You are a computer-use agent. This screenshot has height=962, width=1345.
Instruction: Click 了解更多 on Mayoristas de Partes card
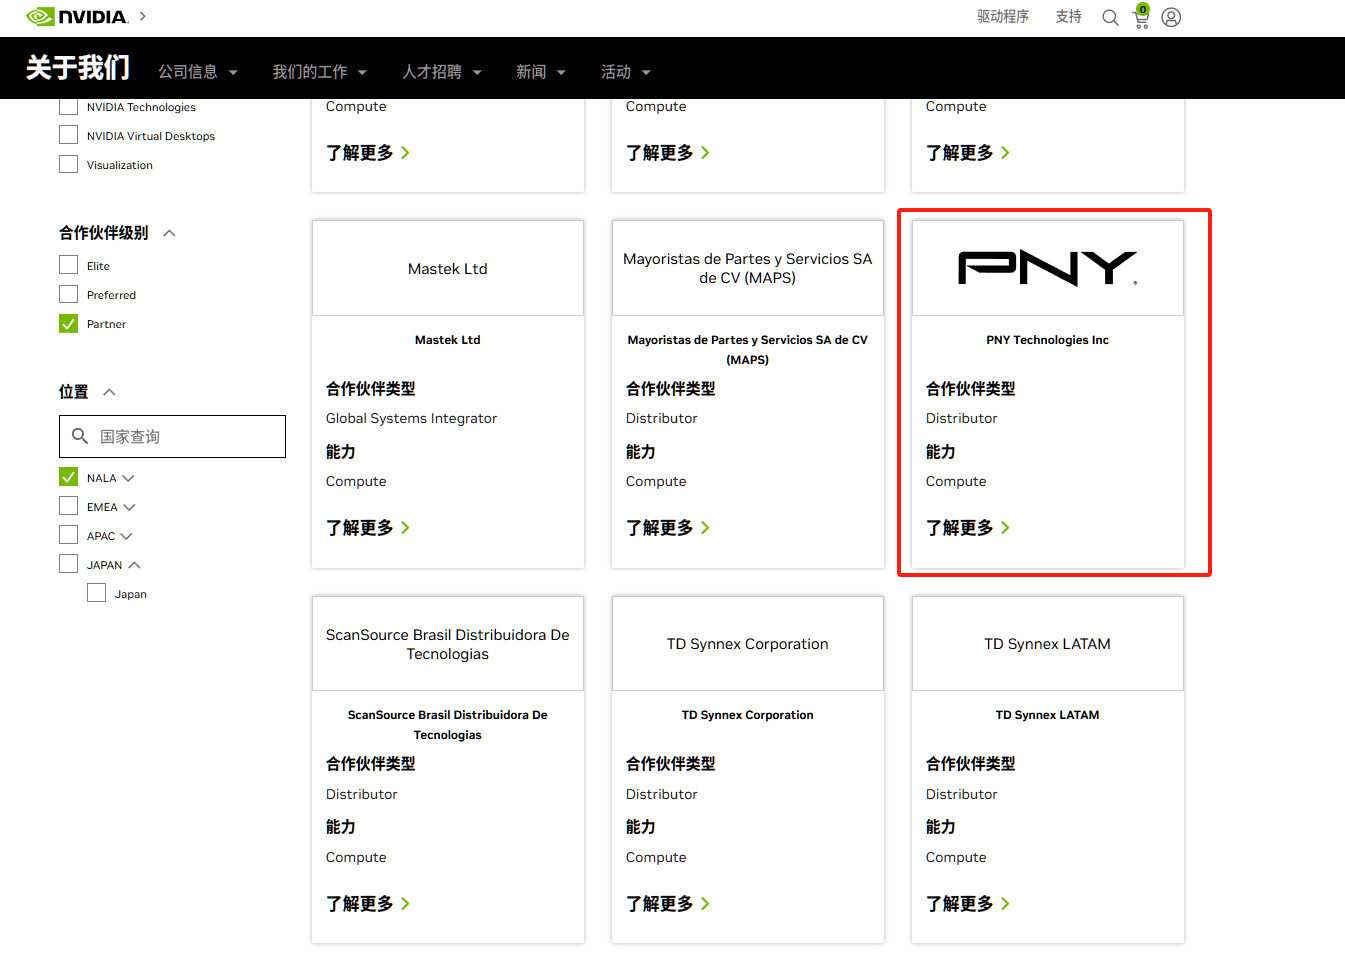click(x=668, y=527)
